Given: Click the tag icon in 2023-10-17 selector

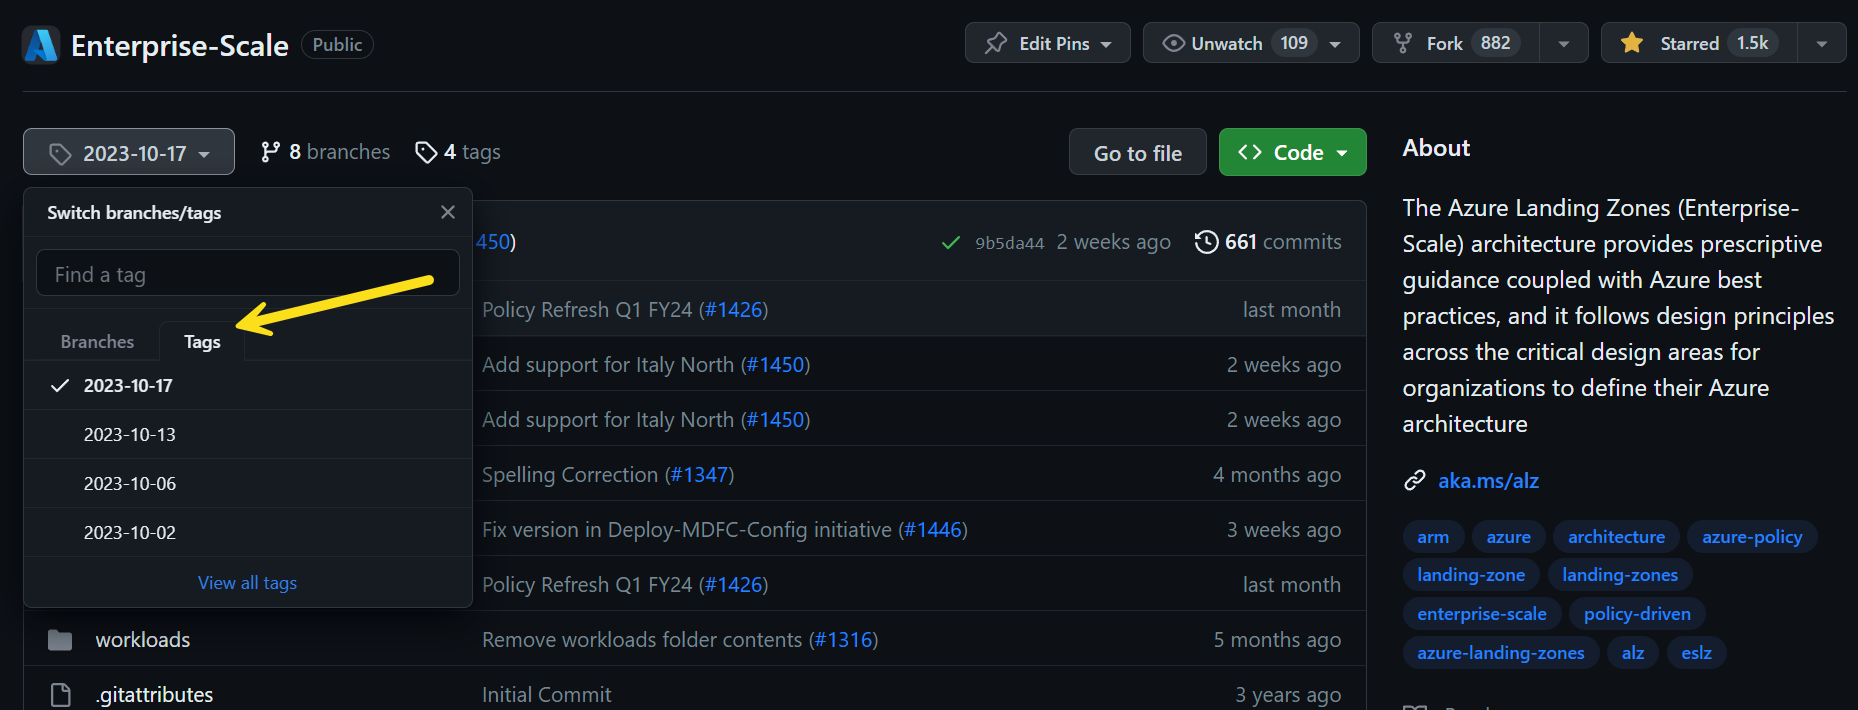Looking at the screenshot, I should click(60, 153).
